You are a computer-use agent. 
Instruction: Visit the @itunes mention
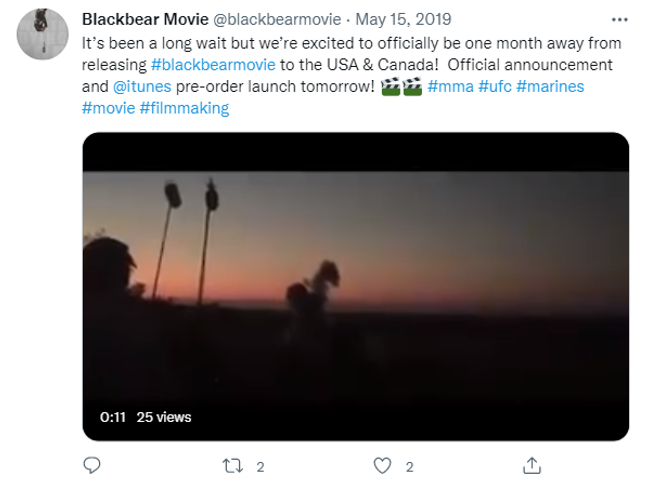point(142,86)
